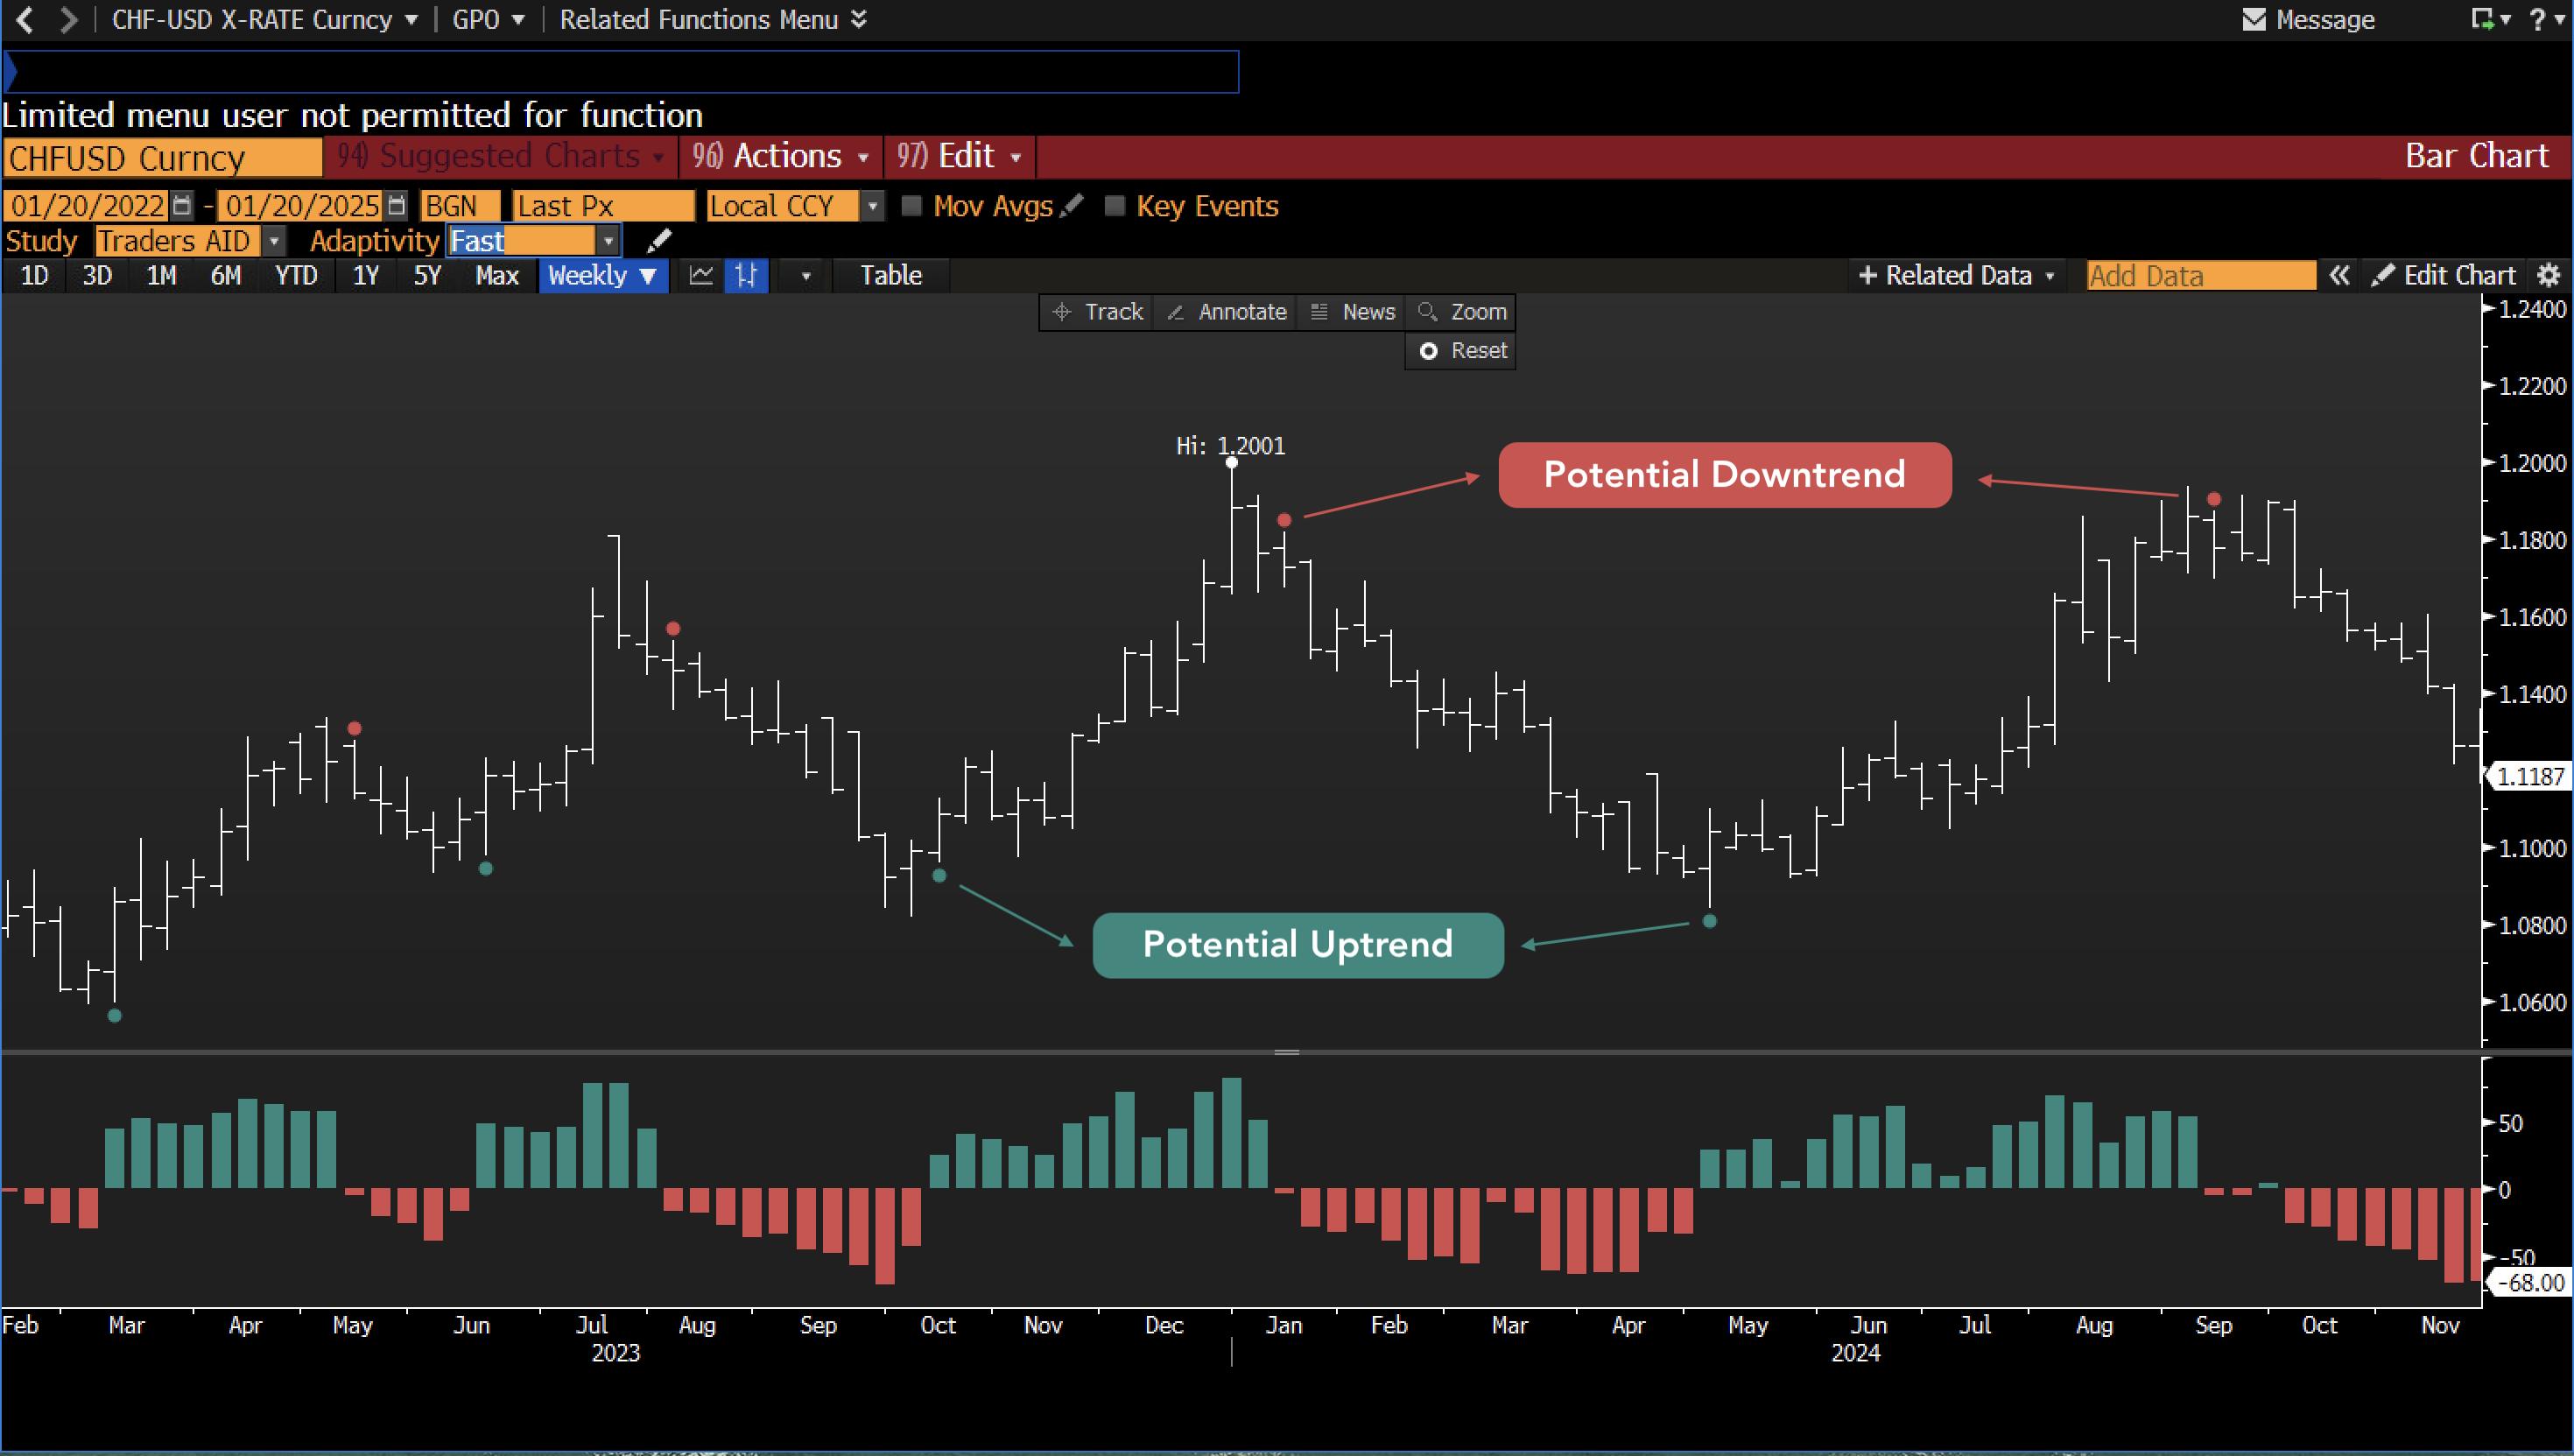Edit moving averages pencil icon
Screen dimensions: 2574x1456
pos(1072,205)
